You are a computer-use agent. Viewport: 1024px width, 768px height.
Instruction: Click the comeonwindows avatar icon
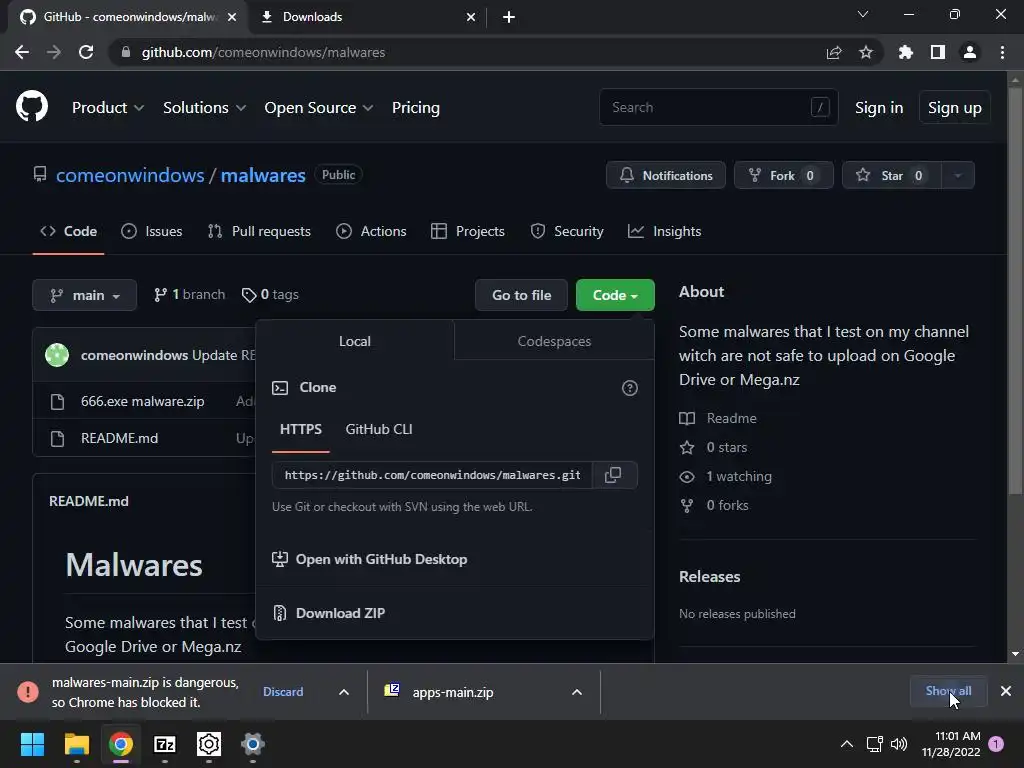tap(57, 355)
